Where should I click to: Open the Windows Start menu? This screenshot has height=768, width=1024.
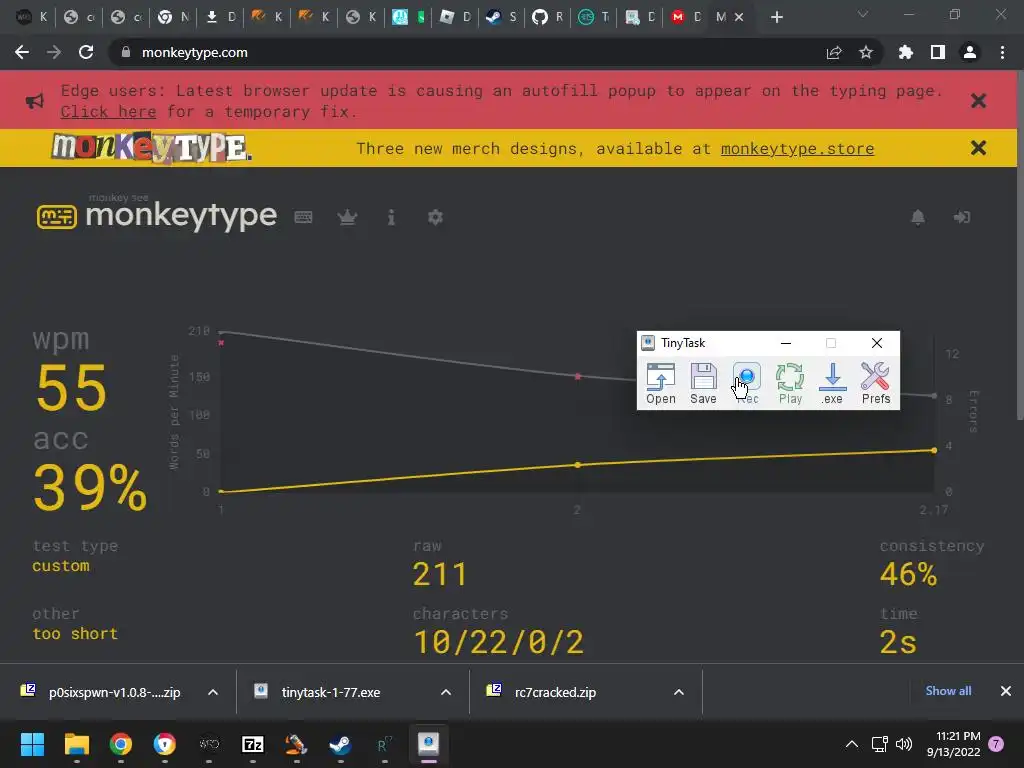(x=32, y=744)
